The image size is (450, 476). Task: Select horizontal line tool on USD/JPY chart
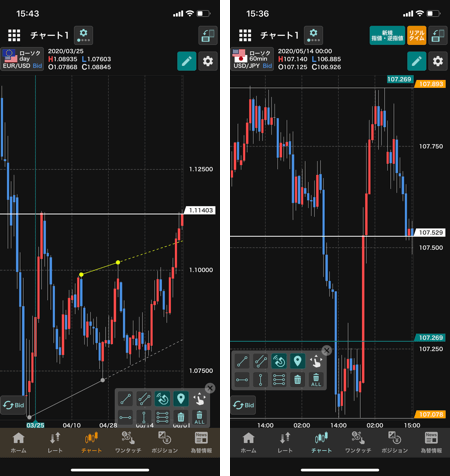(x=242, y=380)
